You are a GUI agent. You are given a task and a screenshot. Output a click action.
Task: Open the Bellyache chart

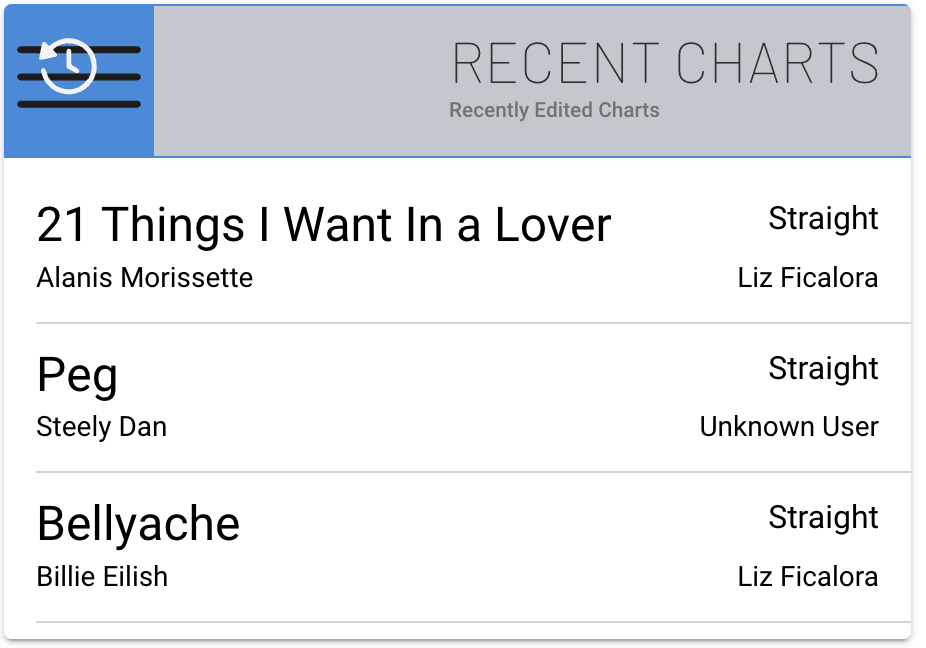click(138, 524)
